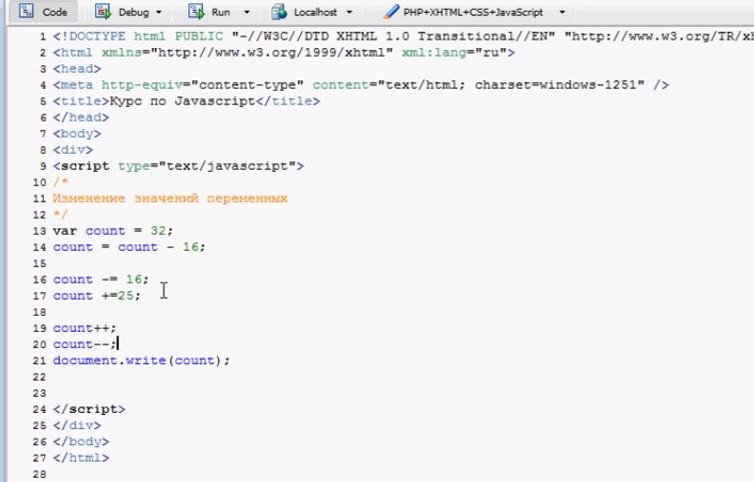
Task: Click the Run play icon
Action: [x=196, y=11]
